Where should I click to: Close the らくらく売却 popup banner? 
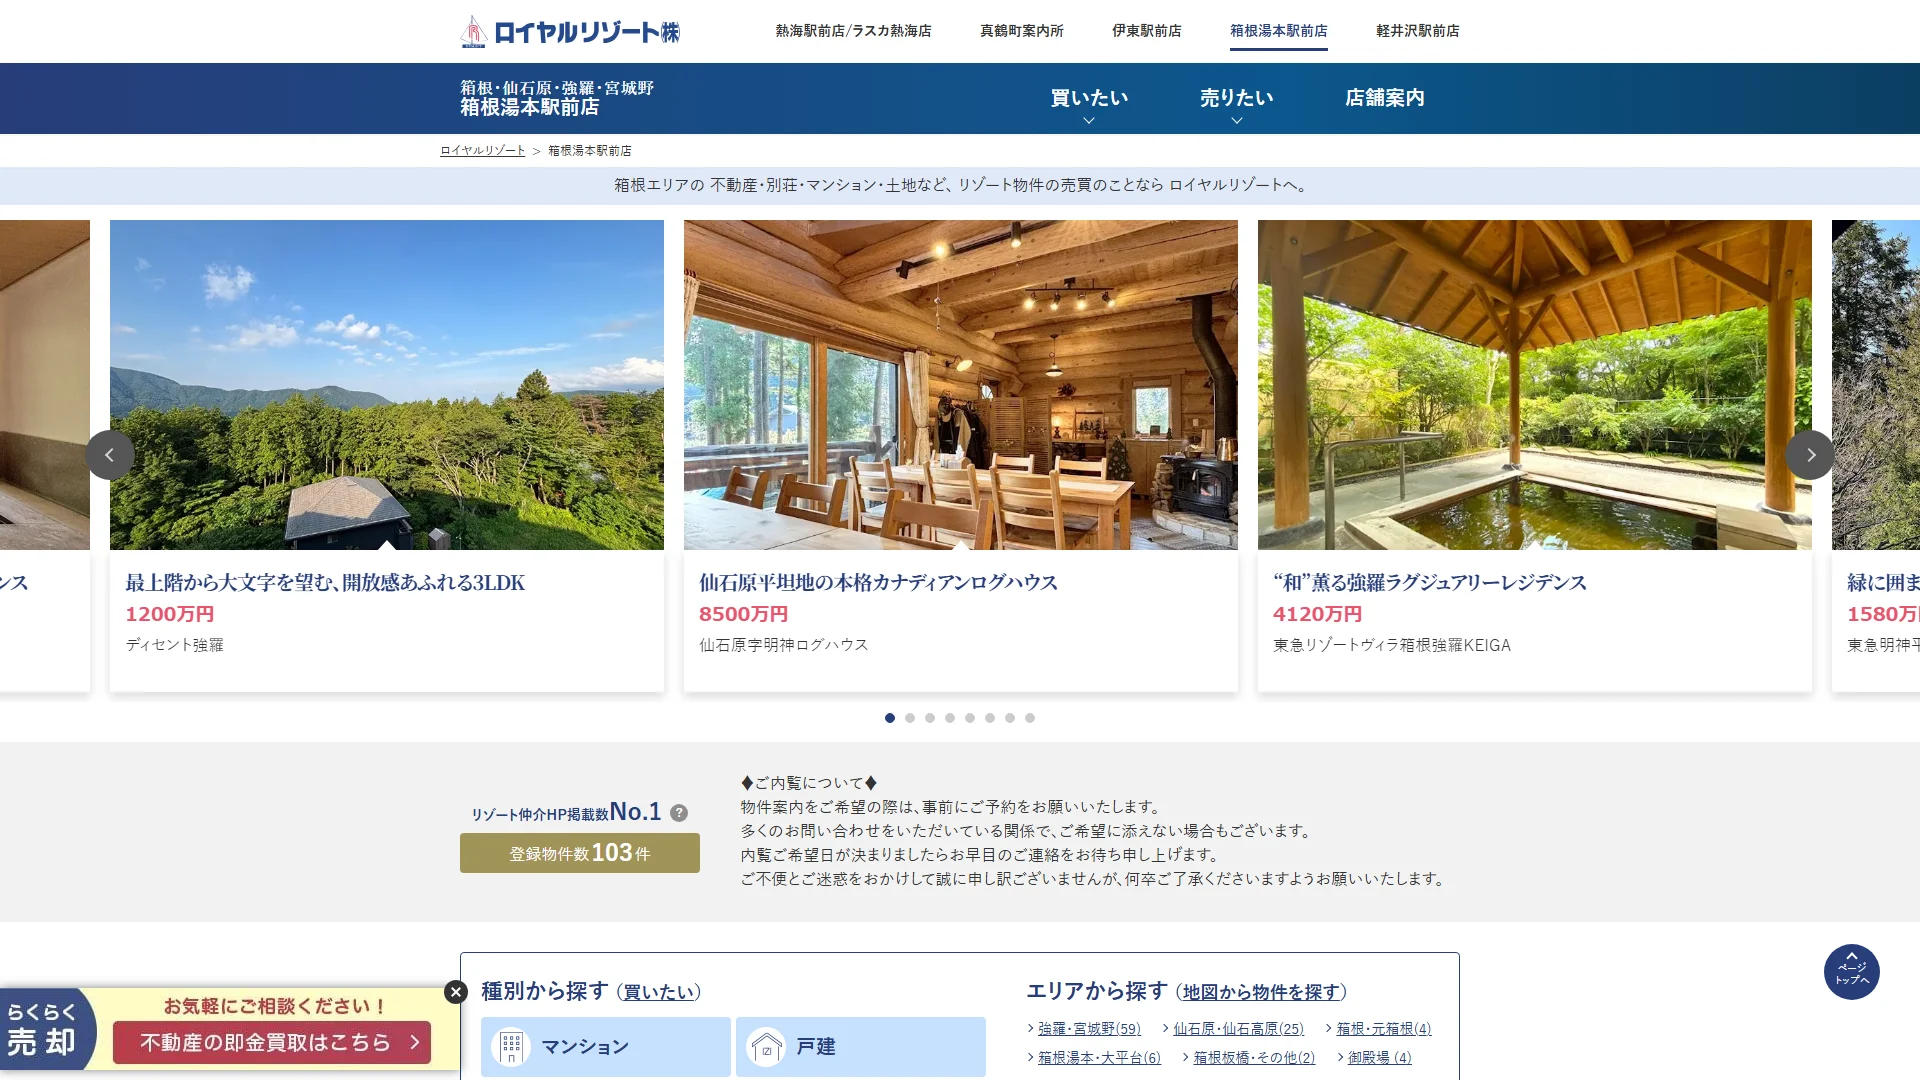pyautogui.click(x=456, y=992)
